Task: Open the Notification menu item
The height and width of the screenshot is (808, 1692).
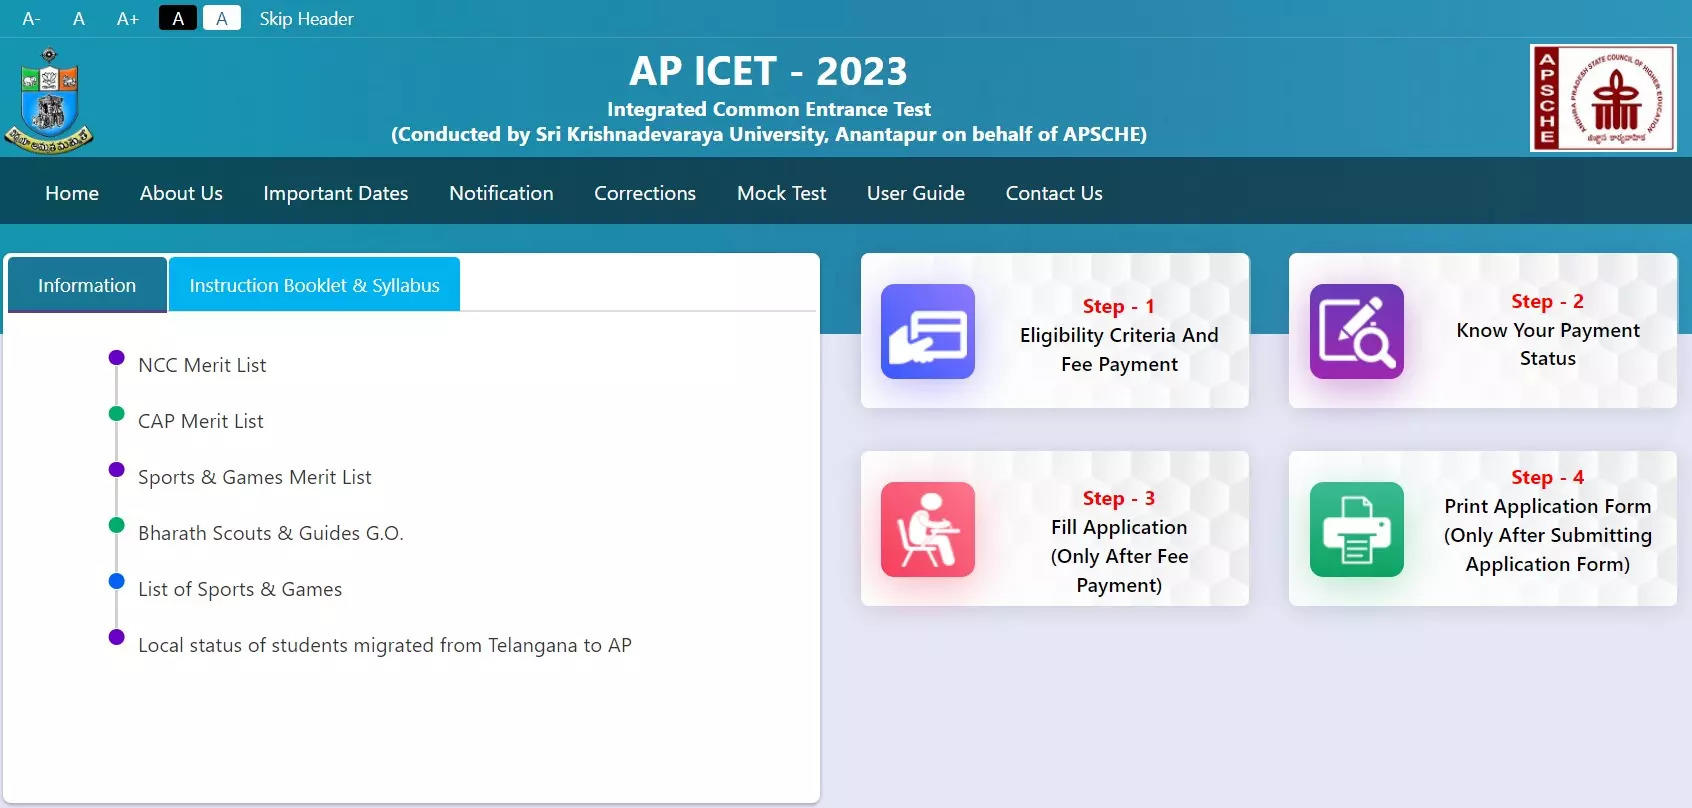Action: (501, 193)
